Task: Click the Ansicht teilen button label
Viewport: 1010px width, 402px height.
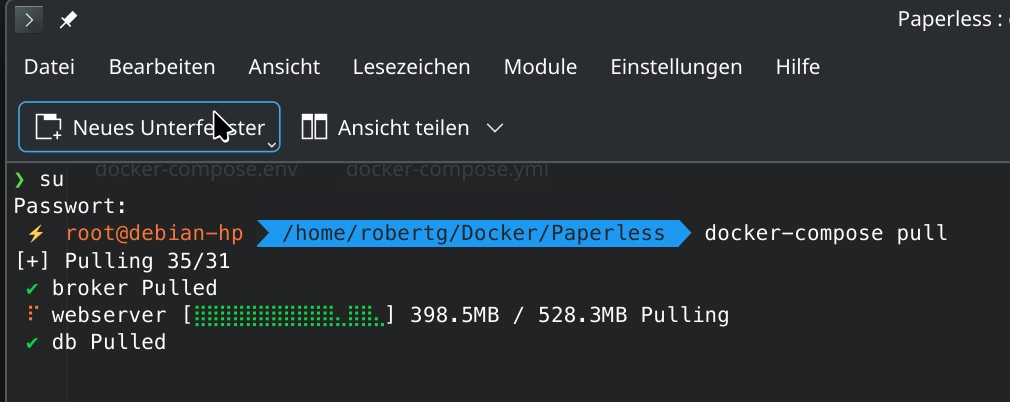Action: pyautogui.click(x=403, y=127)
